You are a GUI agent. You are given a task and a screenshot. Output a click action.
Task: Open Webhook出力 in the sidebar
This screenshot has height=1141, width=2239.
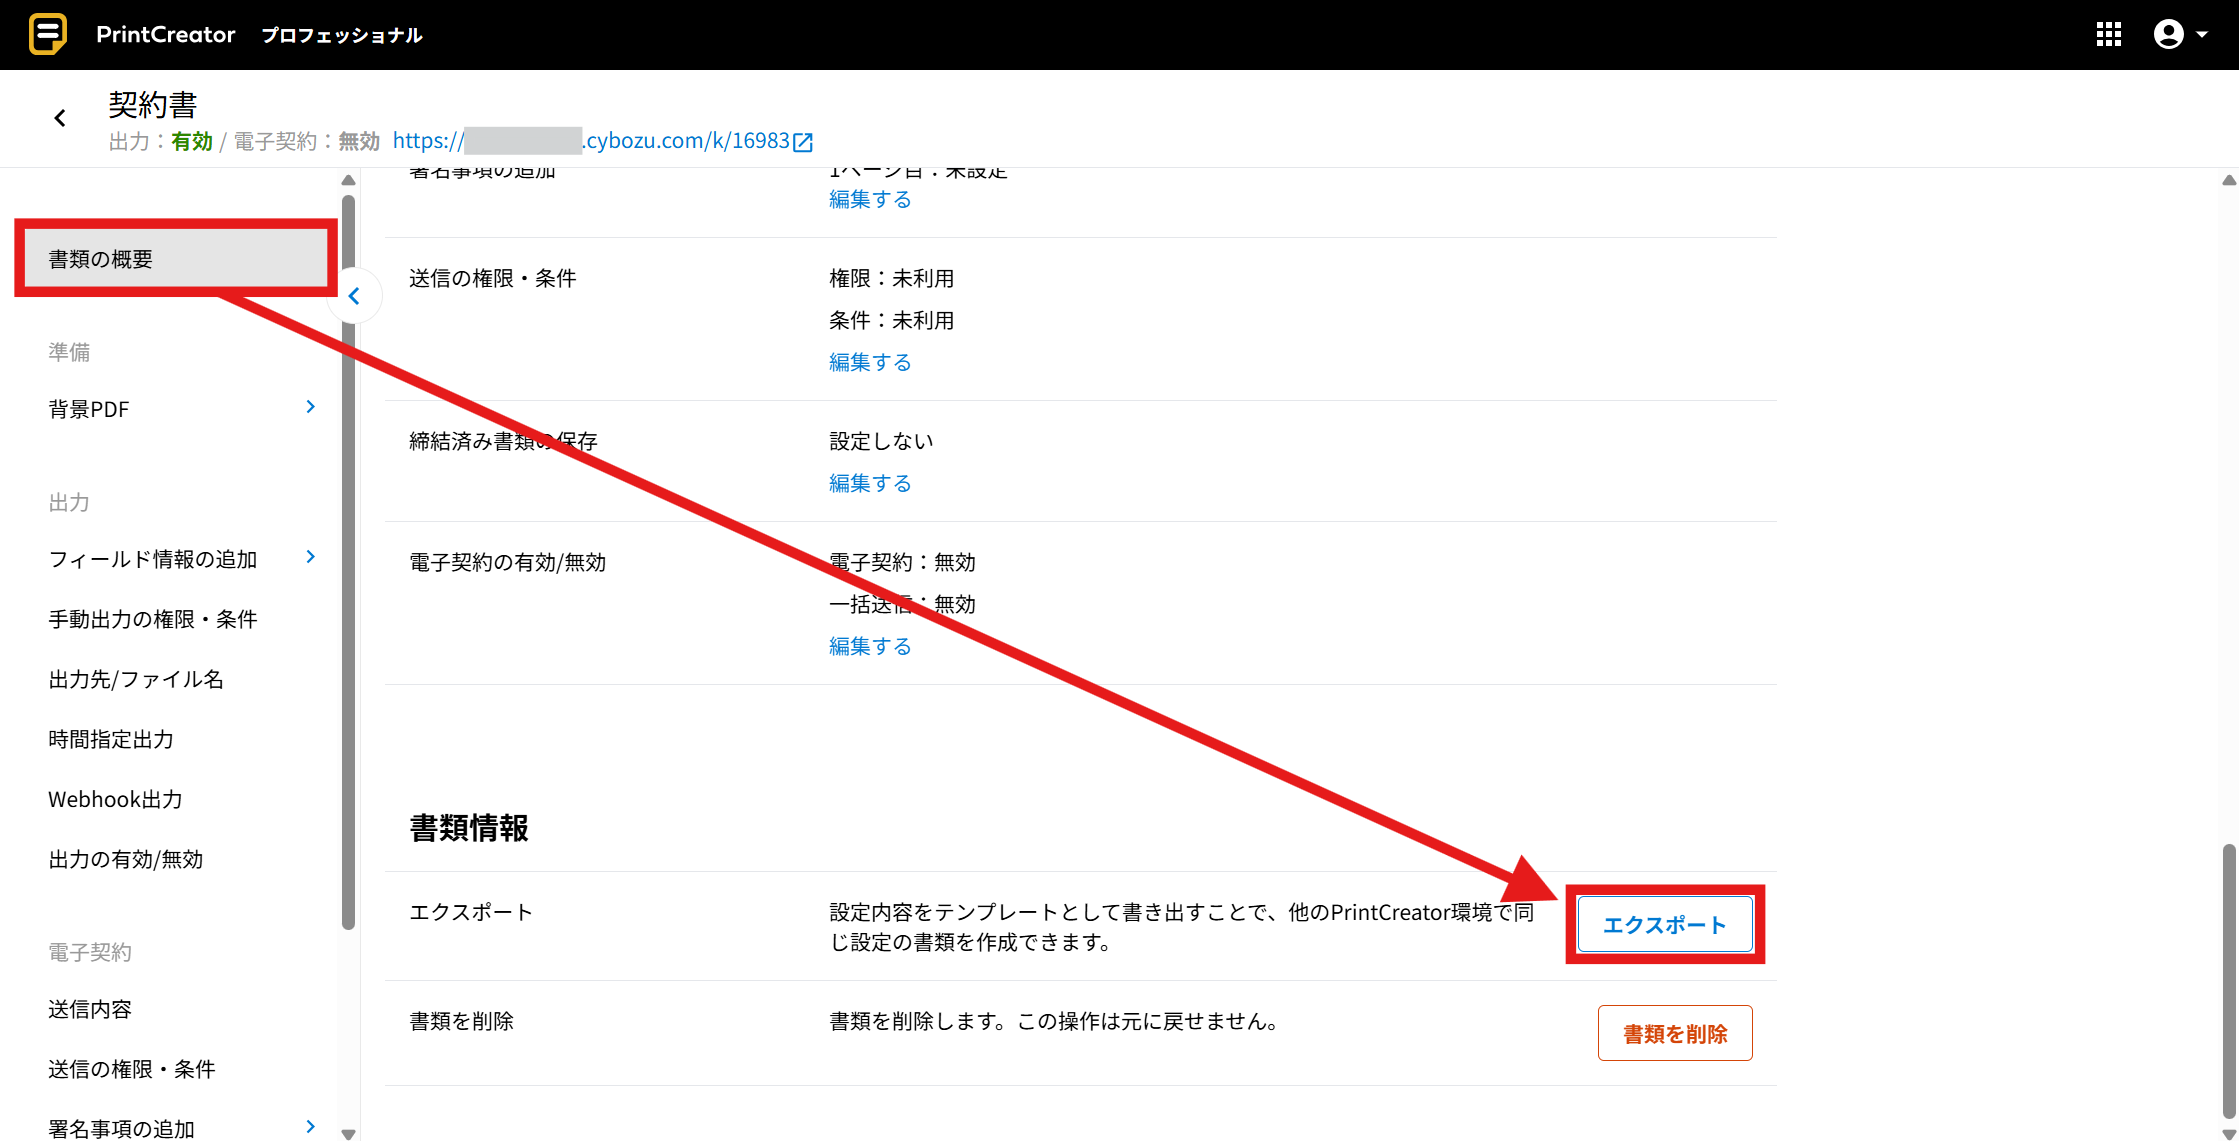pos(116,799)
